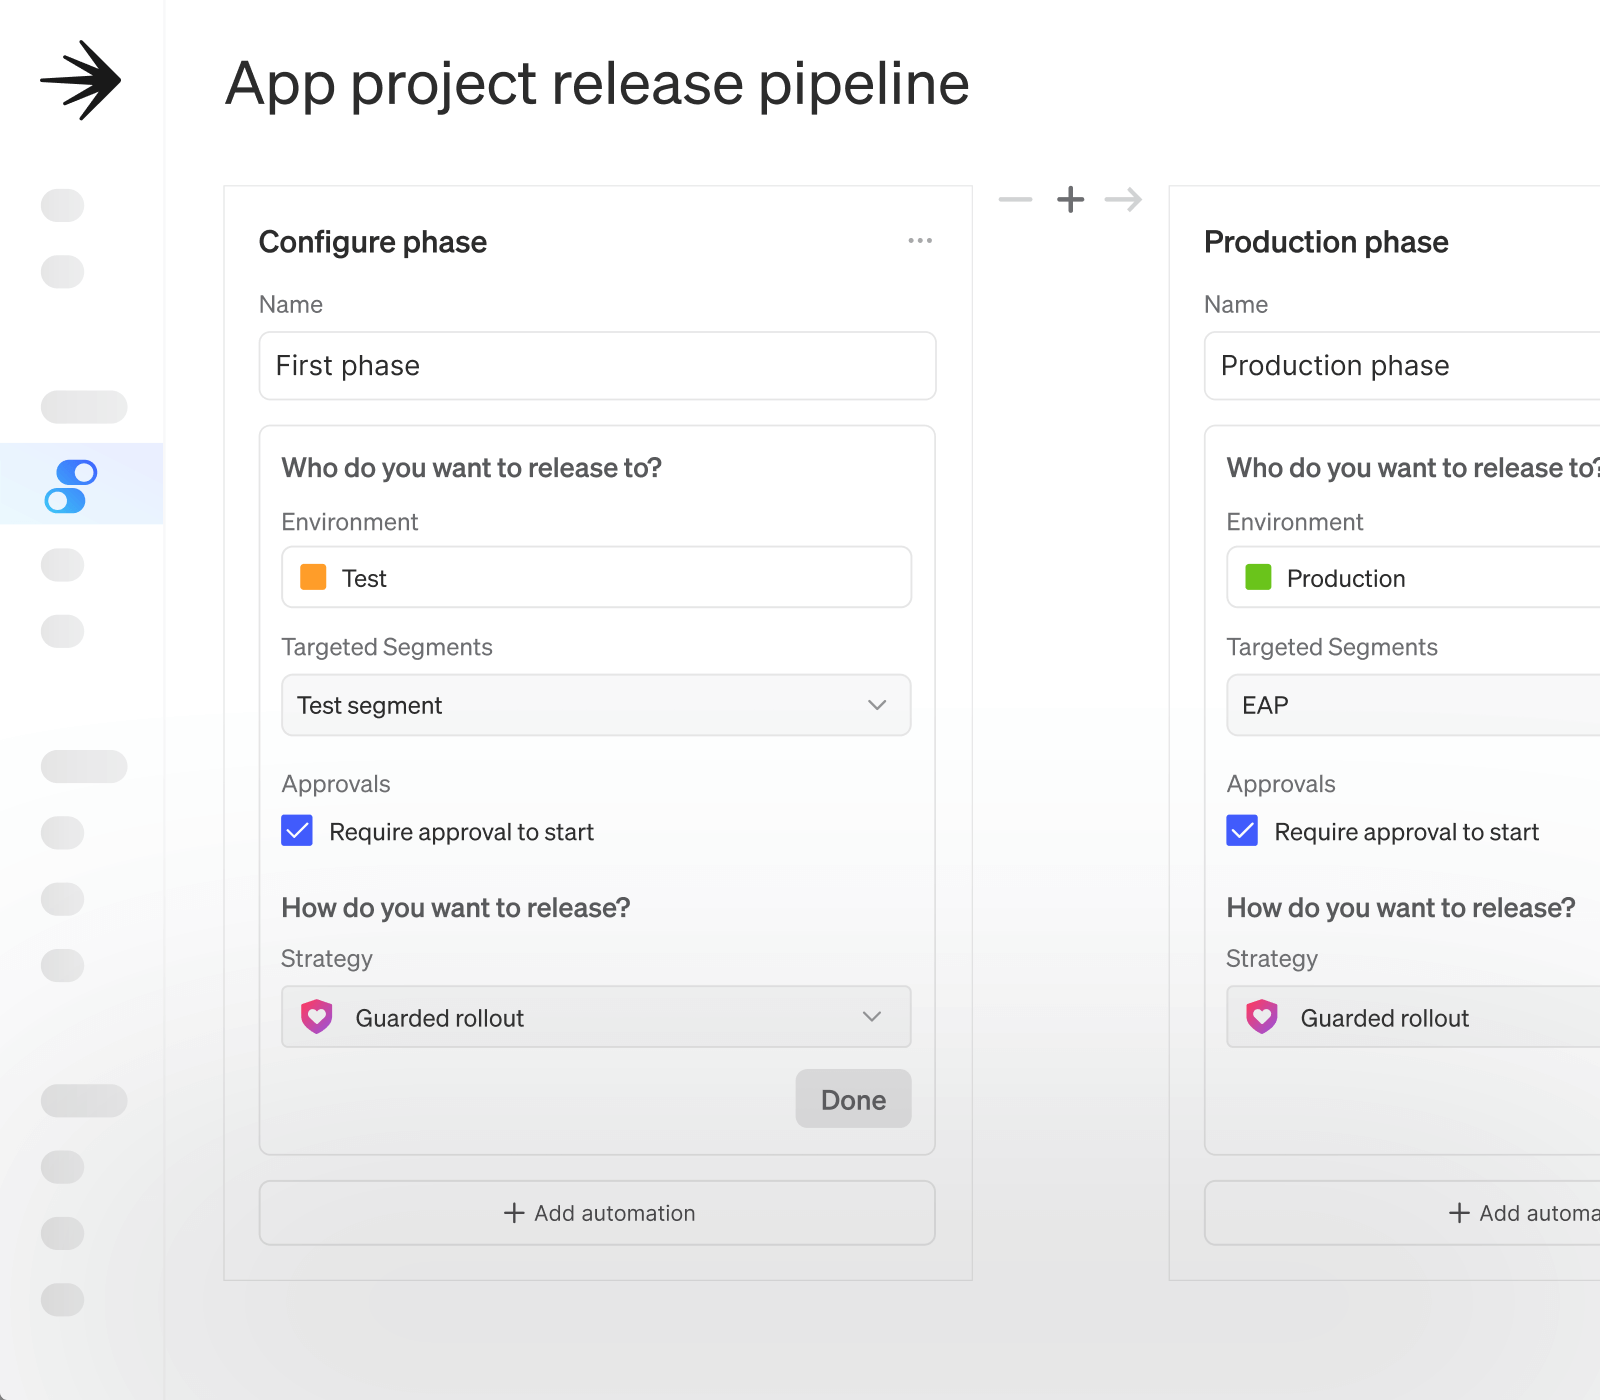Uncheck Require approval to start in Configure phase

[x=297, y=831]
